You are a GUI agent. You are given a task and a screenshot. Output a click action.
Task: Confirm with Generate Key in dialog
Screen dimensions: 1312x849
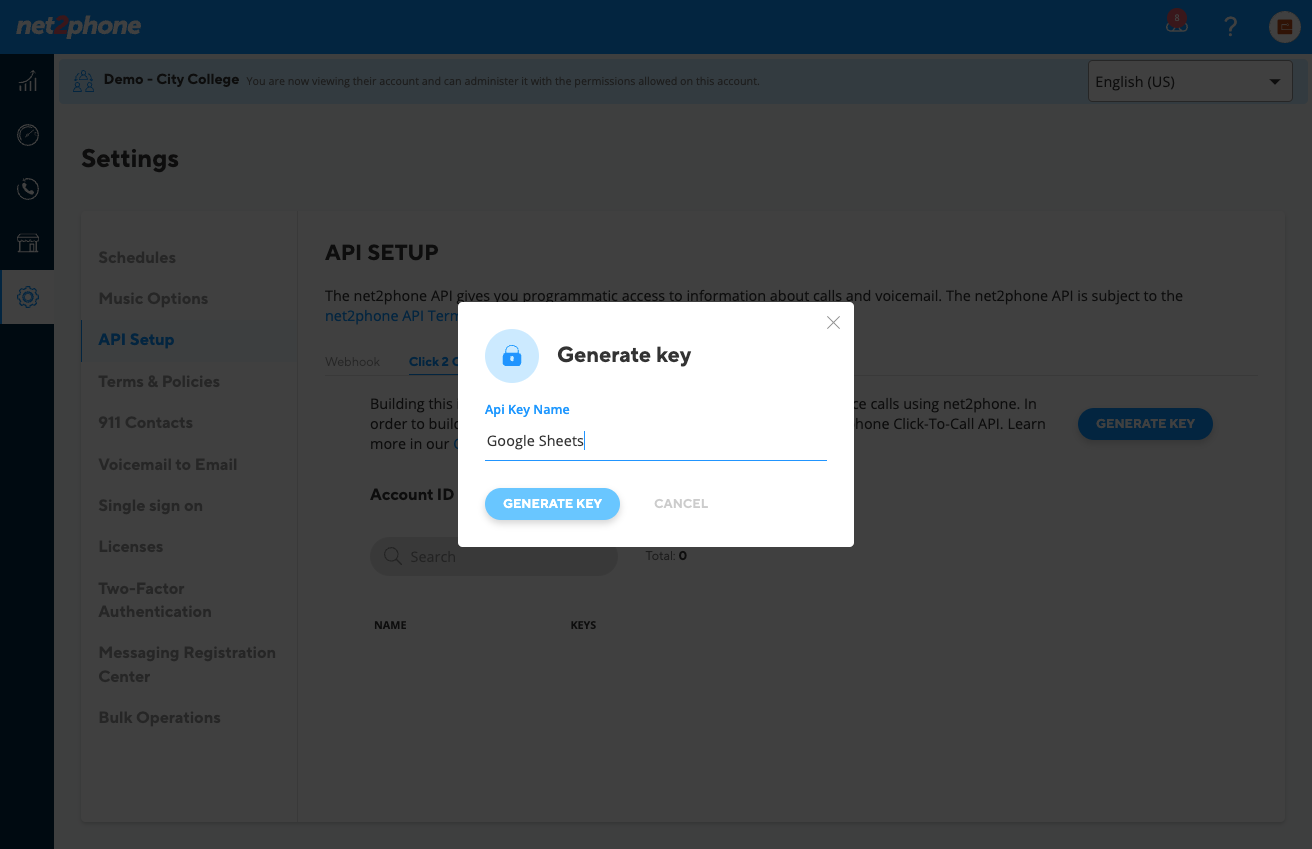click(552, 503)
